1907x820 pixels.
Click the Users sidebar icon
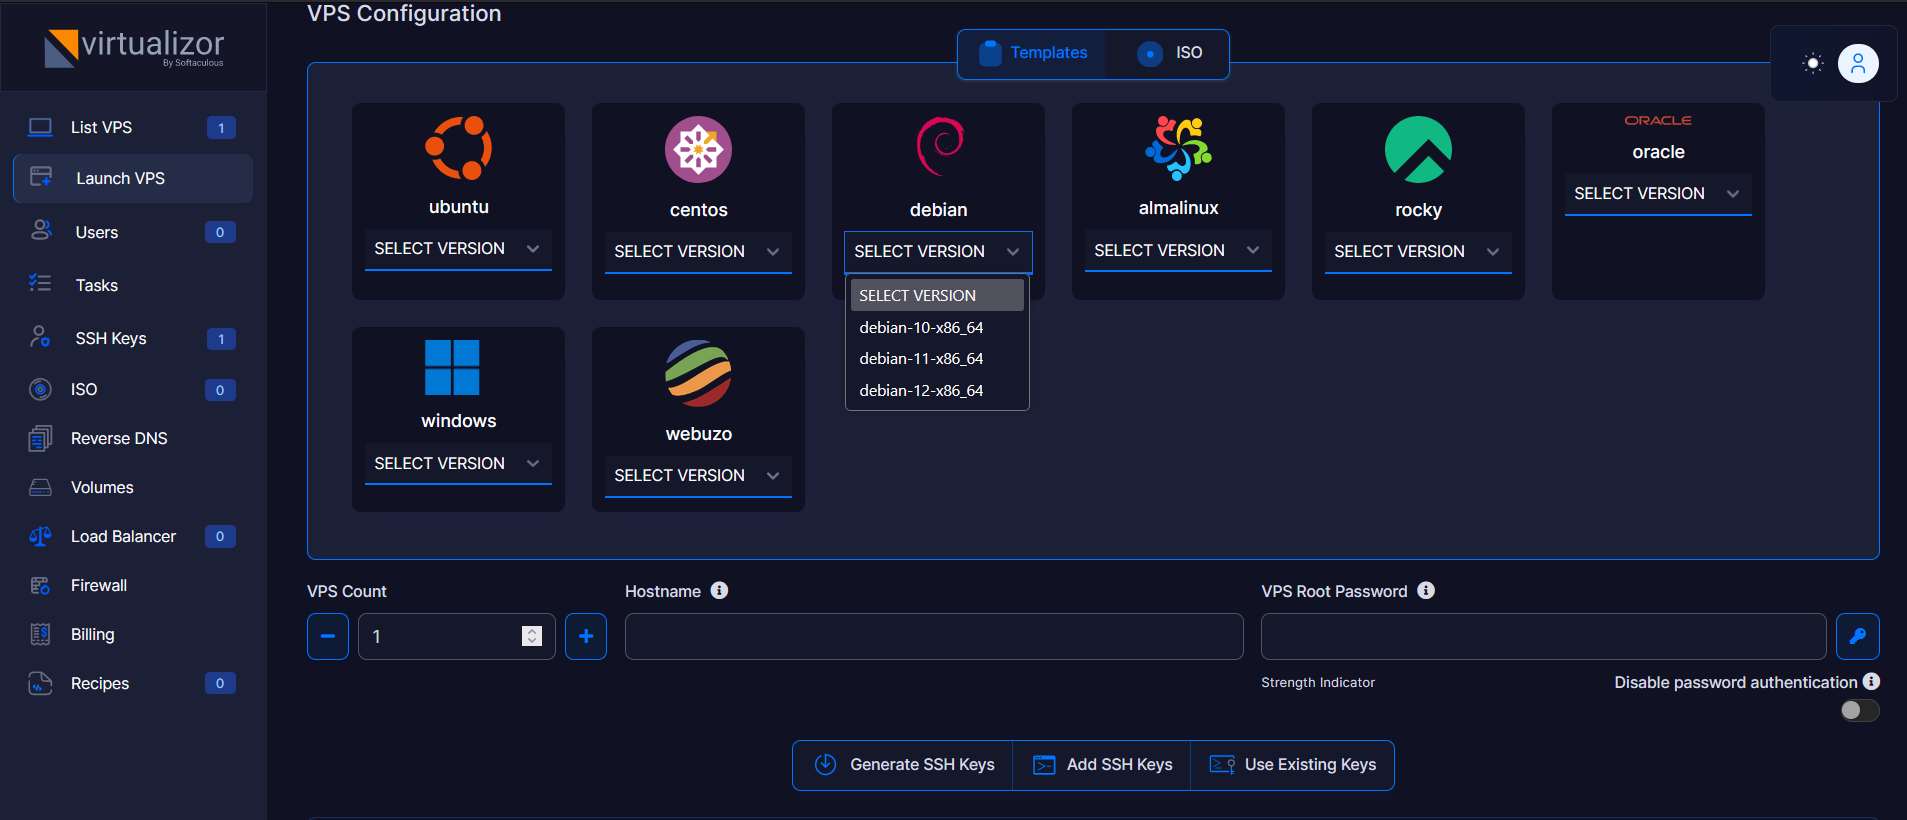[x=41, y=231]
